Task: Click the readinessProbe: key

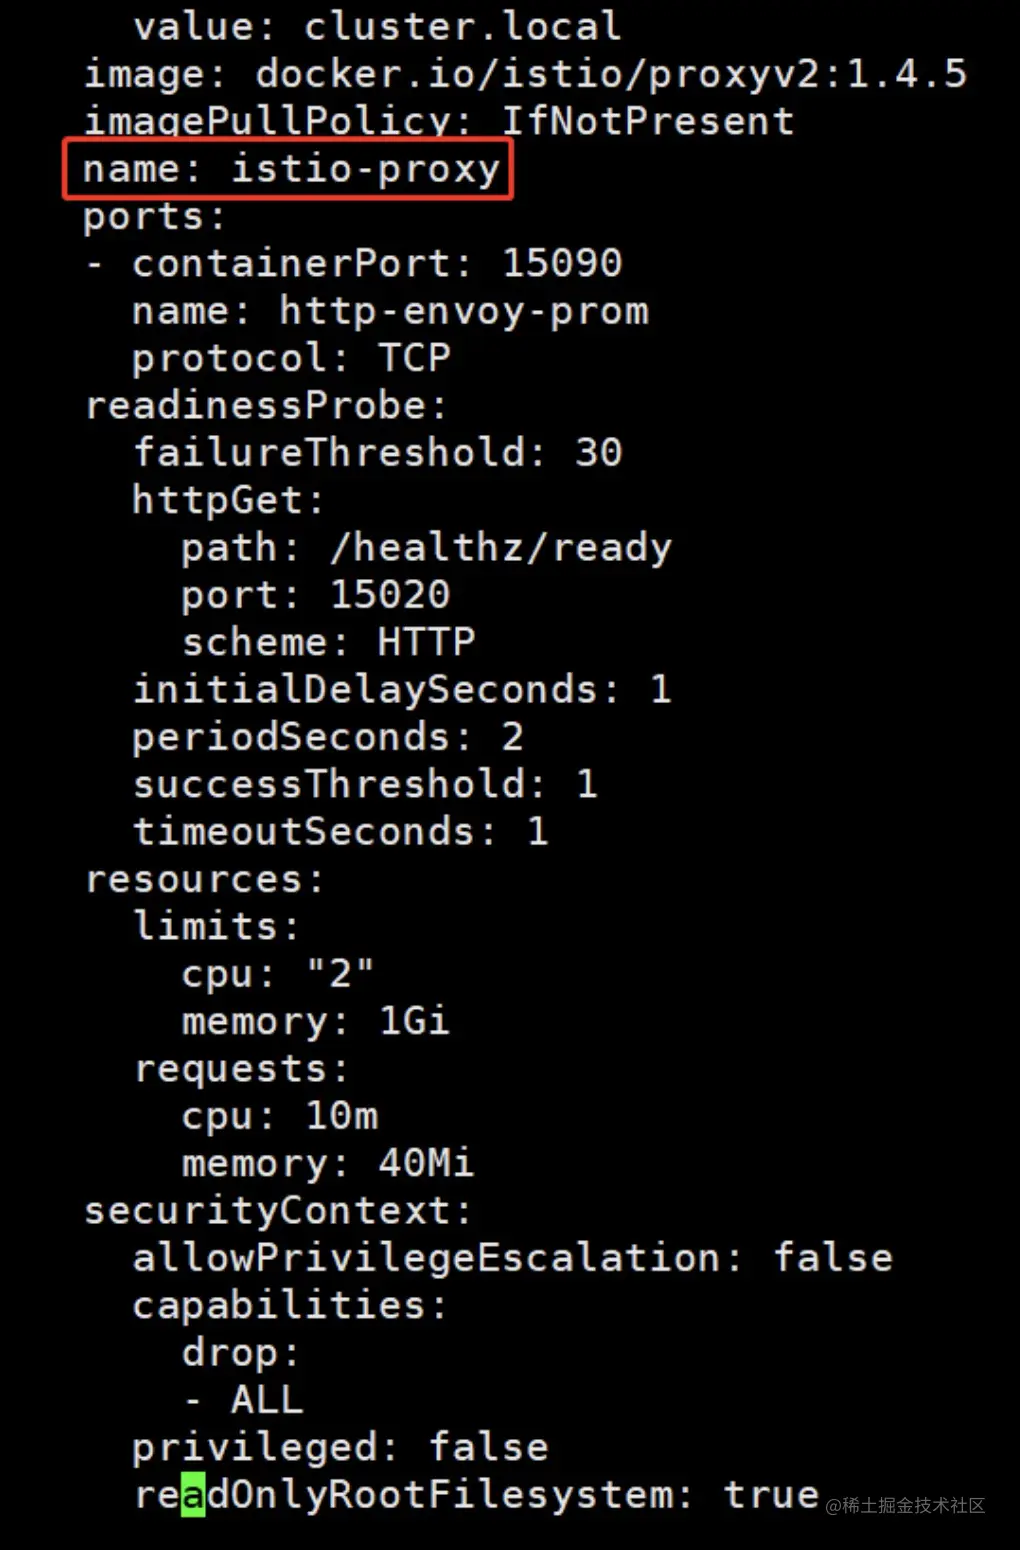Action: point(266,406)
